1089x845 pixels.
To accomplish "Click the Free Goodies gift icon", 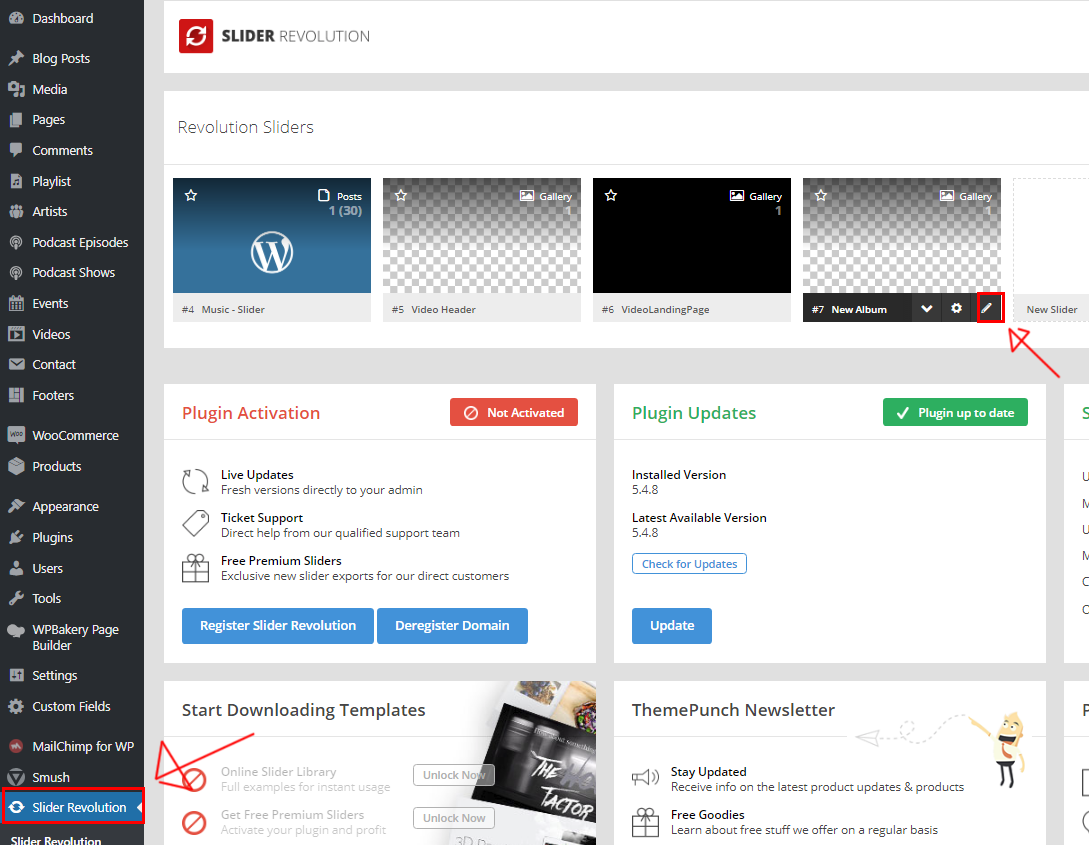I will pos(645,822).
